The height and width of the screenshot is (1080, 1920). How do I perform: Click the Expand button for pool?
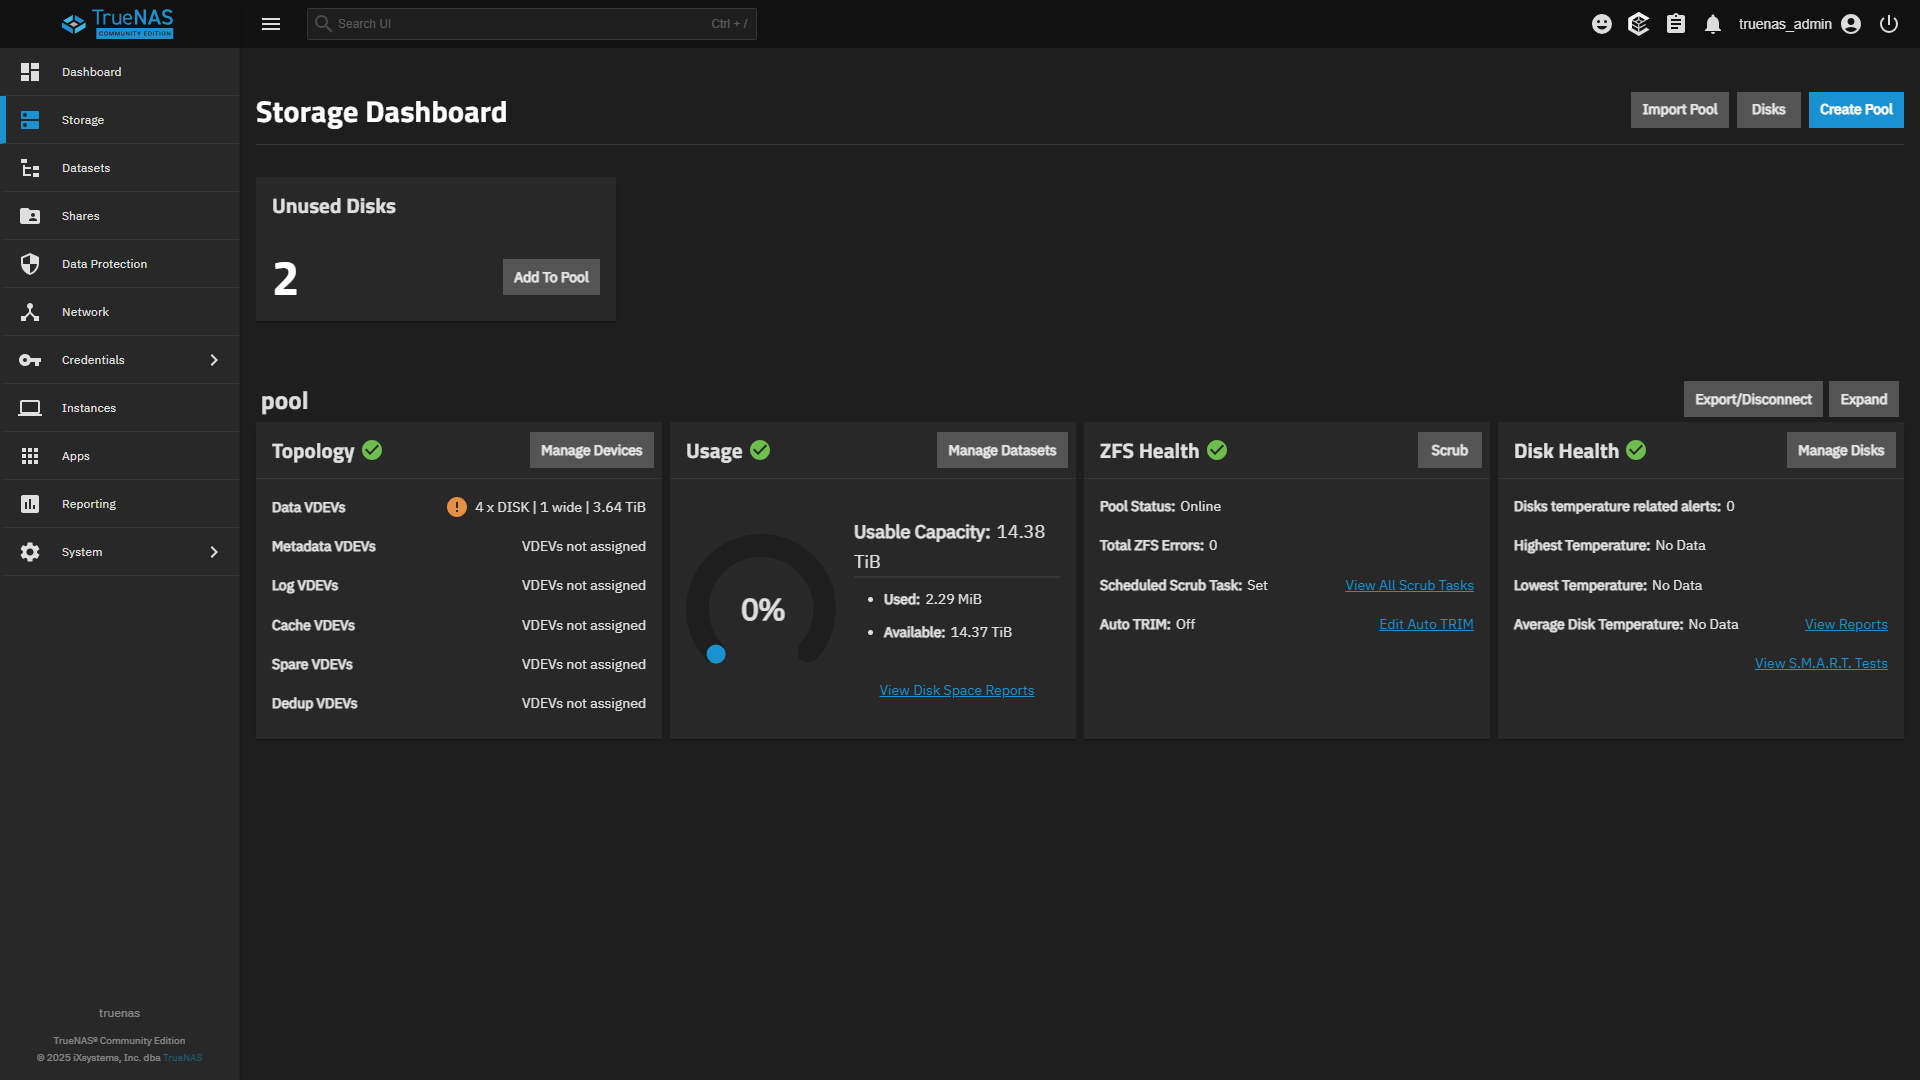(1863, 399)
